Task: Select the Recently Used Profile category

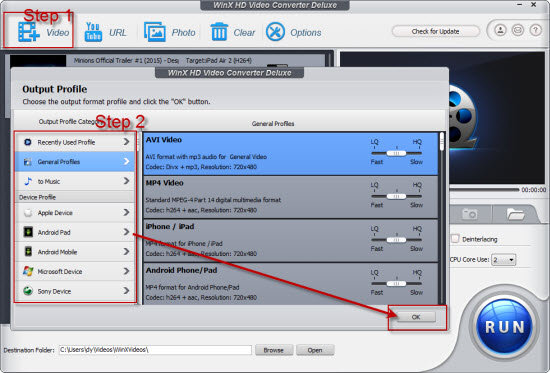Action: coord(75,142)
